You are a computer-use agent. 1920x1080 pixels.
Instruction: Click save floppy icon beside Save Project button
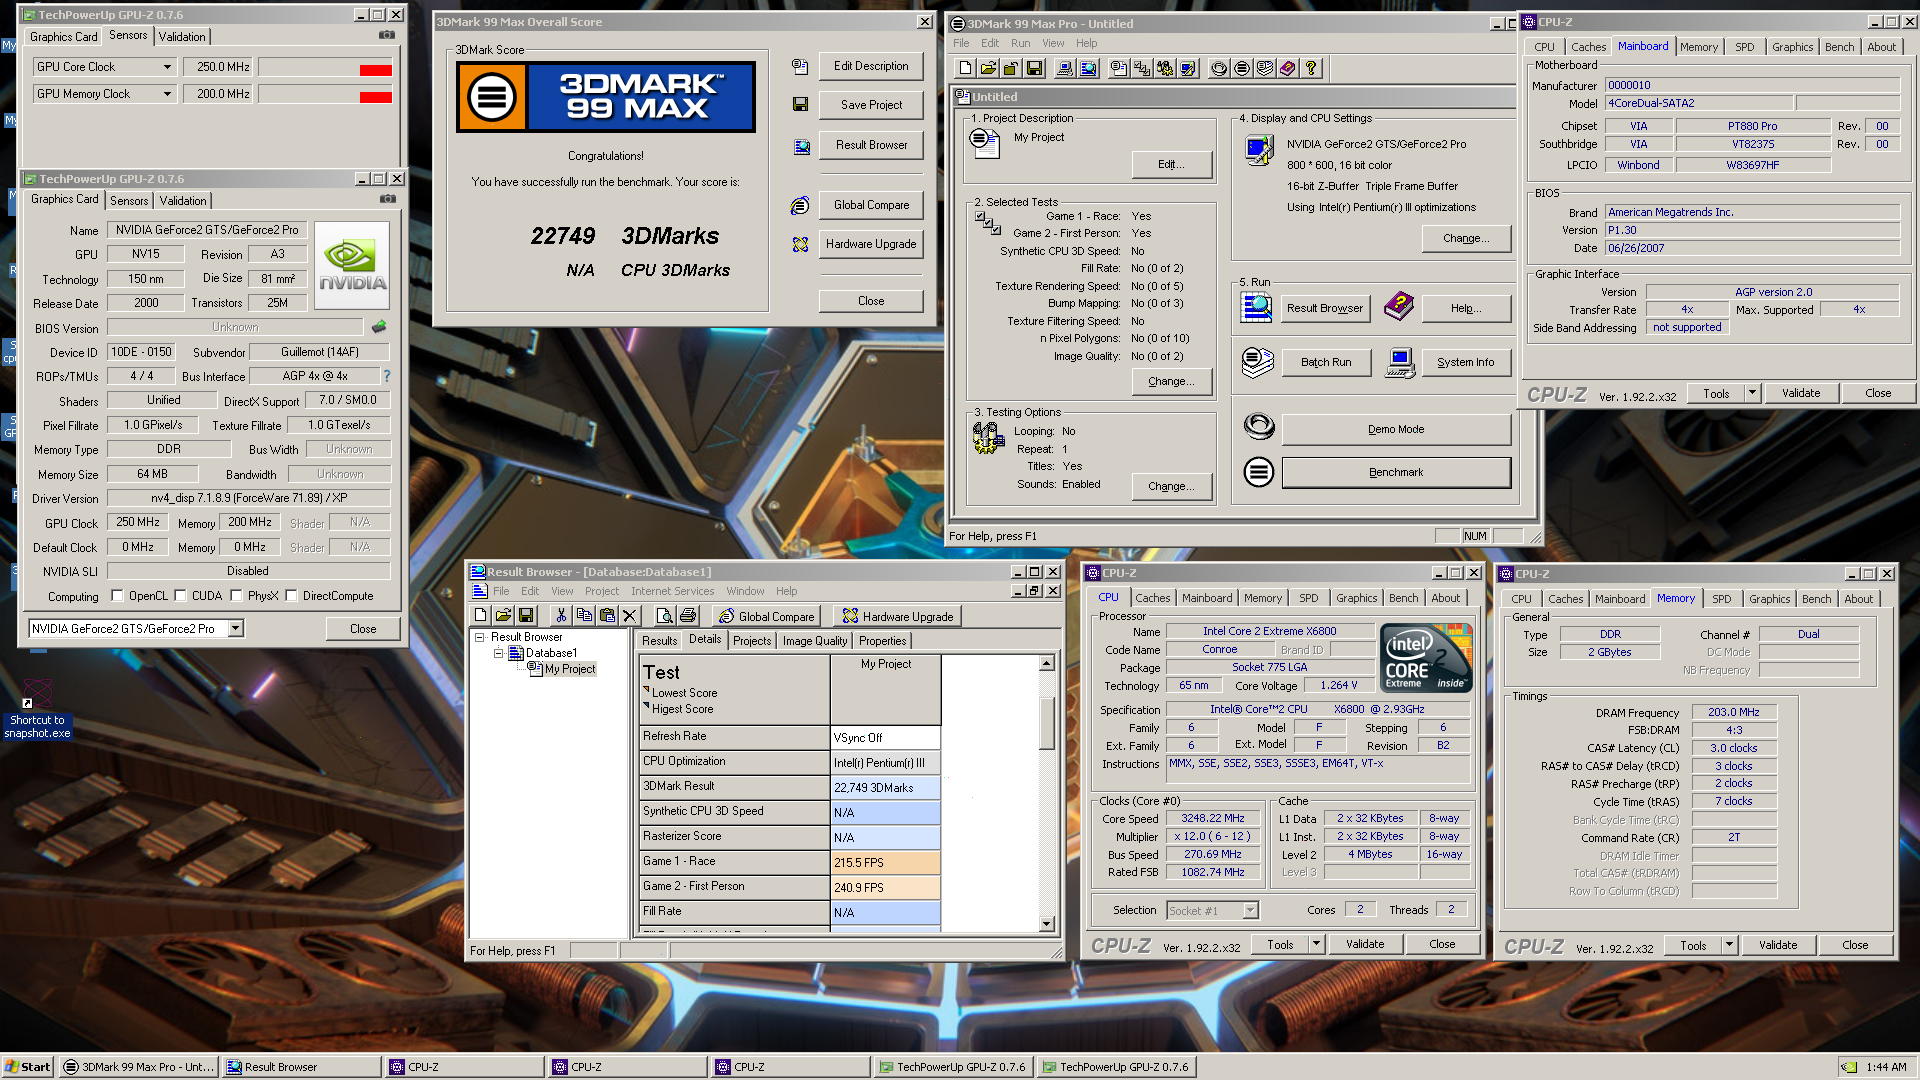[800, 104]
